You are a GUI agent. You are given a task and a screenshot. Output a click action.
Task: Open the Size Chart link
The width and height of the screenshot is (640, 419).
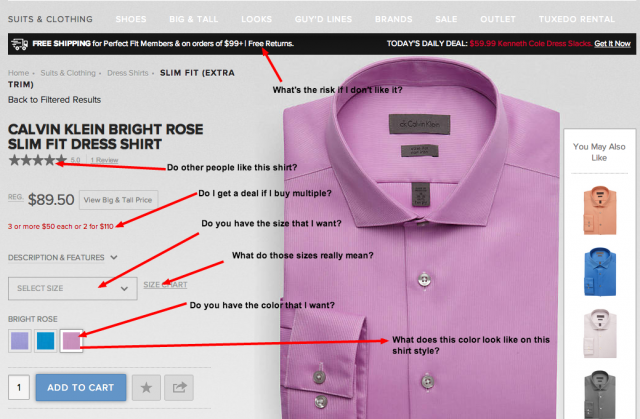[165, 285]
